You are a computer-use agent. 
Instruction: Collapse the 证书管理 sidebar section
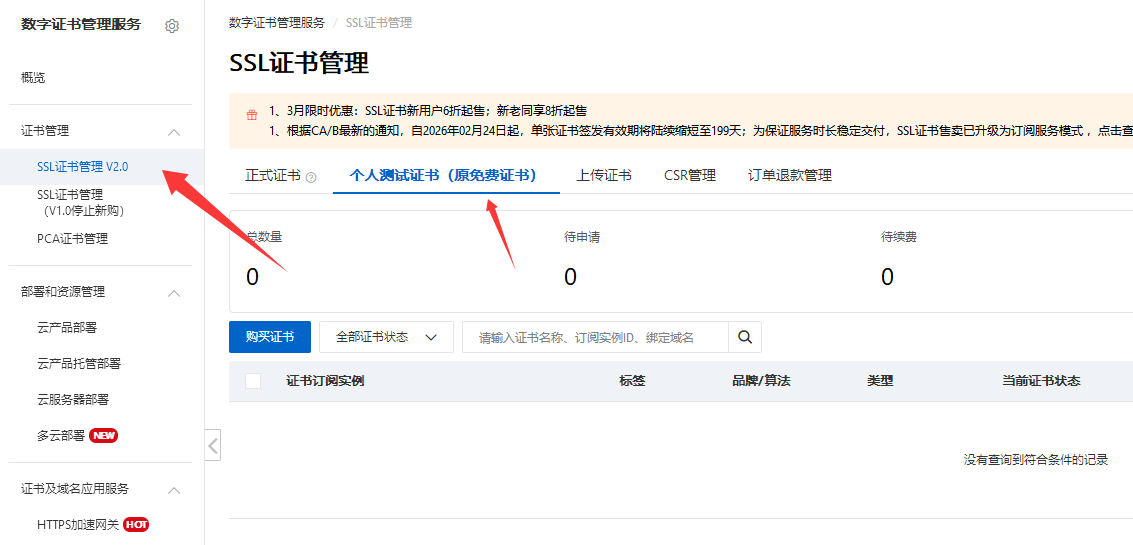174,132
